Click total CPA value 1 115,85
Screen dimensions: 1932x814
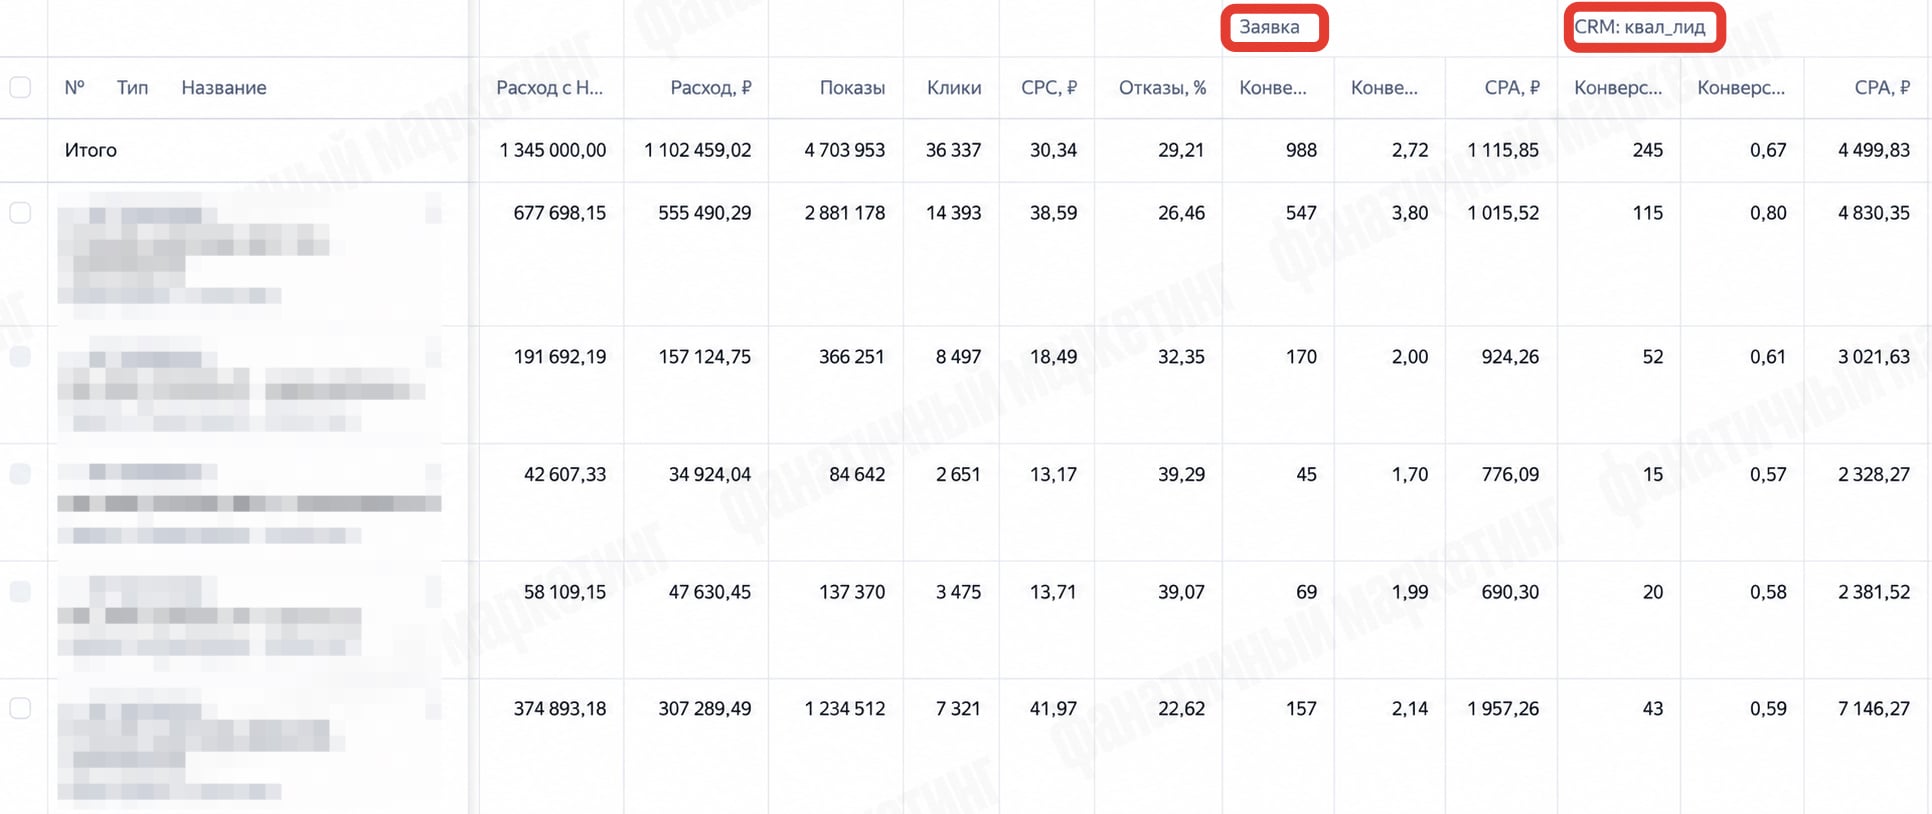click(1504, 150)
